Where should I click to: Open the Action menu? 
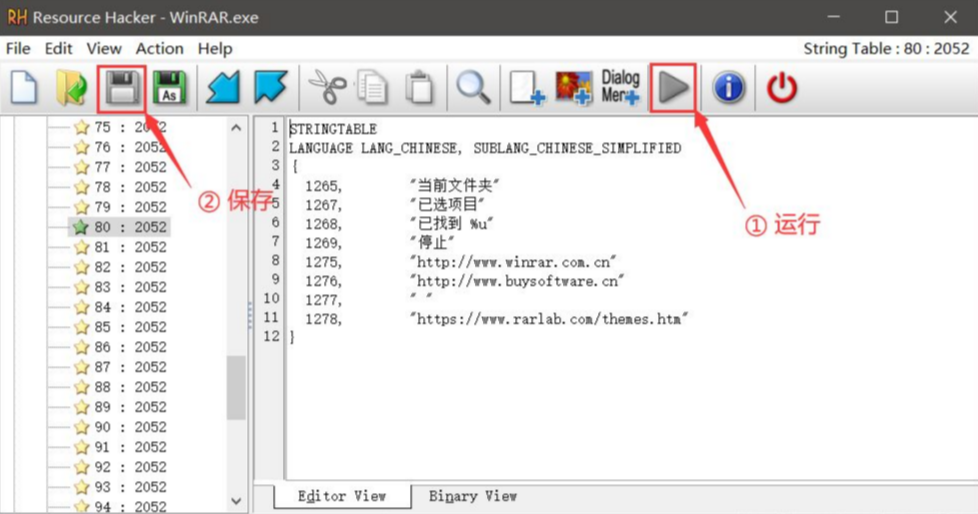coord(160,49)
